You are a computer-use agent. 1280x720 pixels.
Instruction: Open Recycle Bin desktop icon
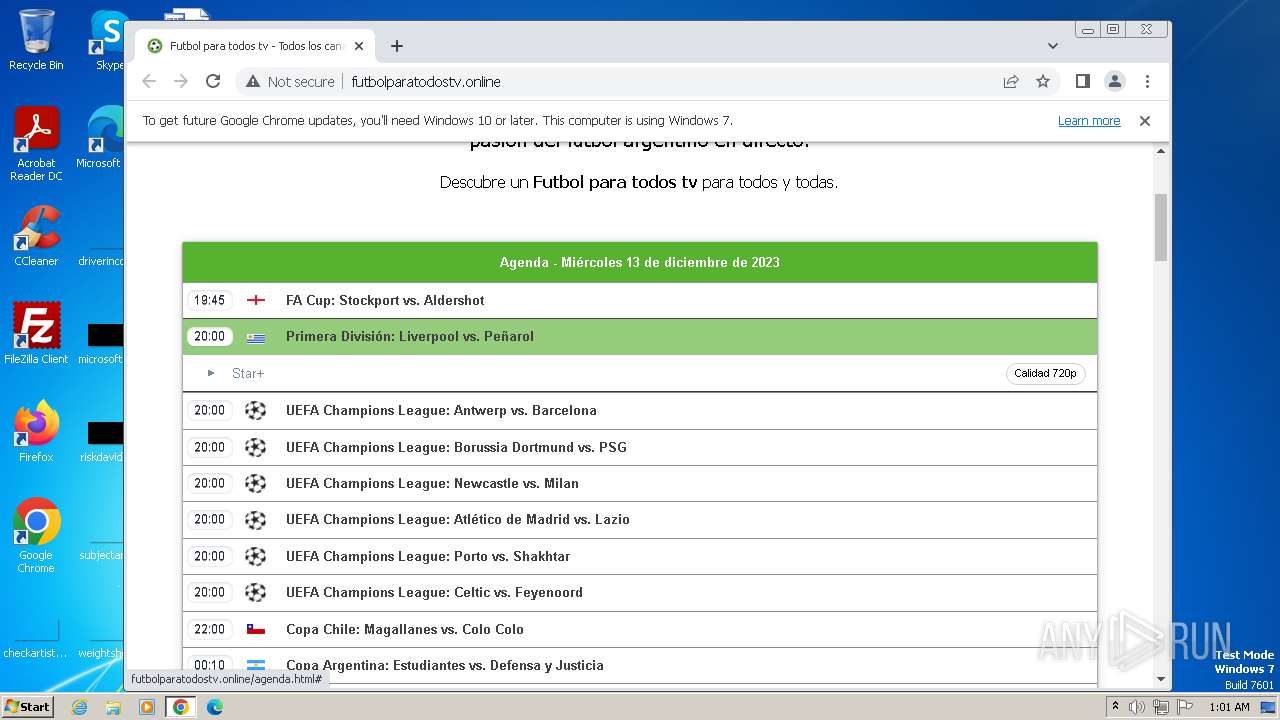tap(36, 40)
